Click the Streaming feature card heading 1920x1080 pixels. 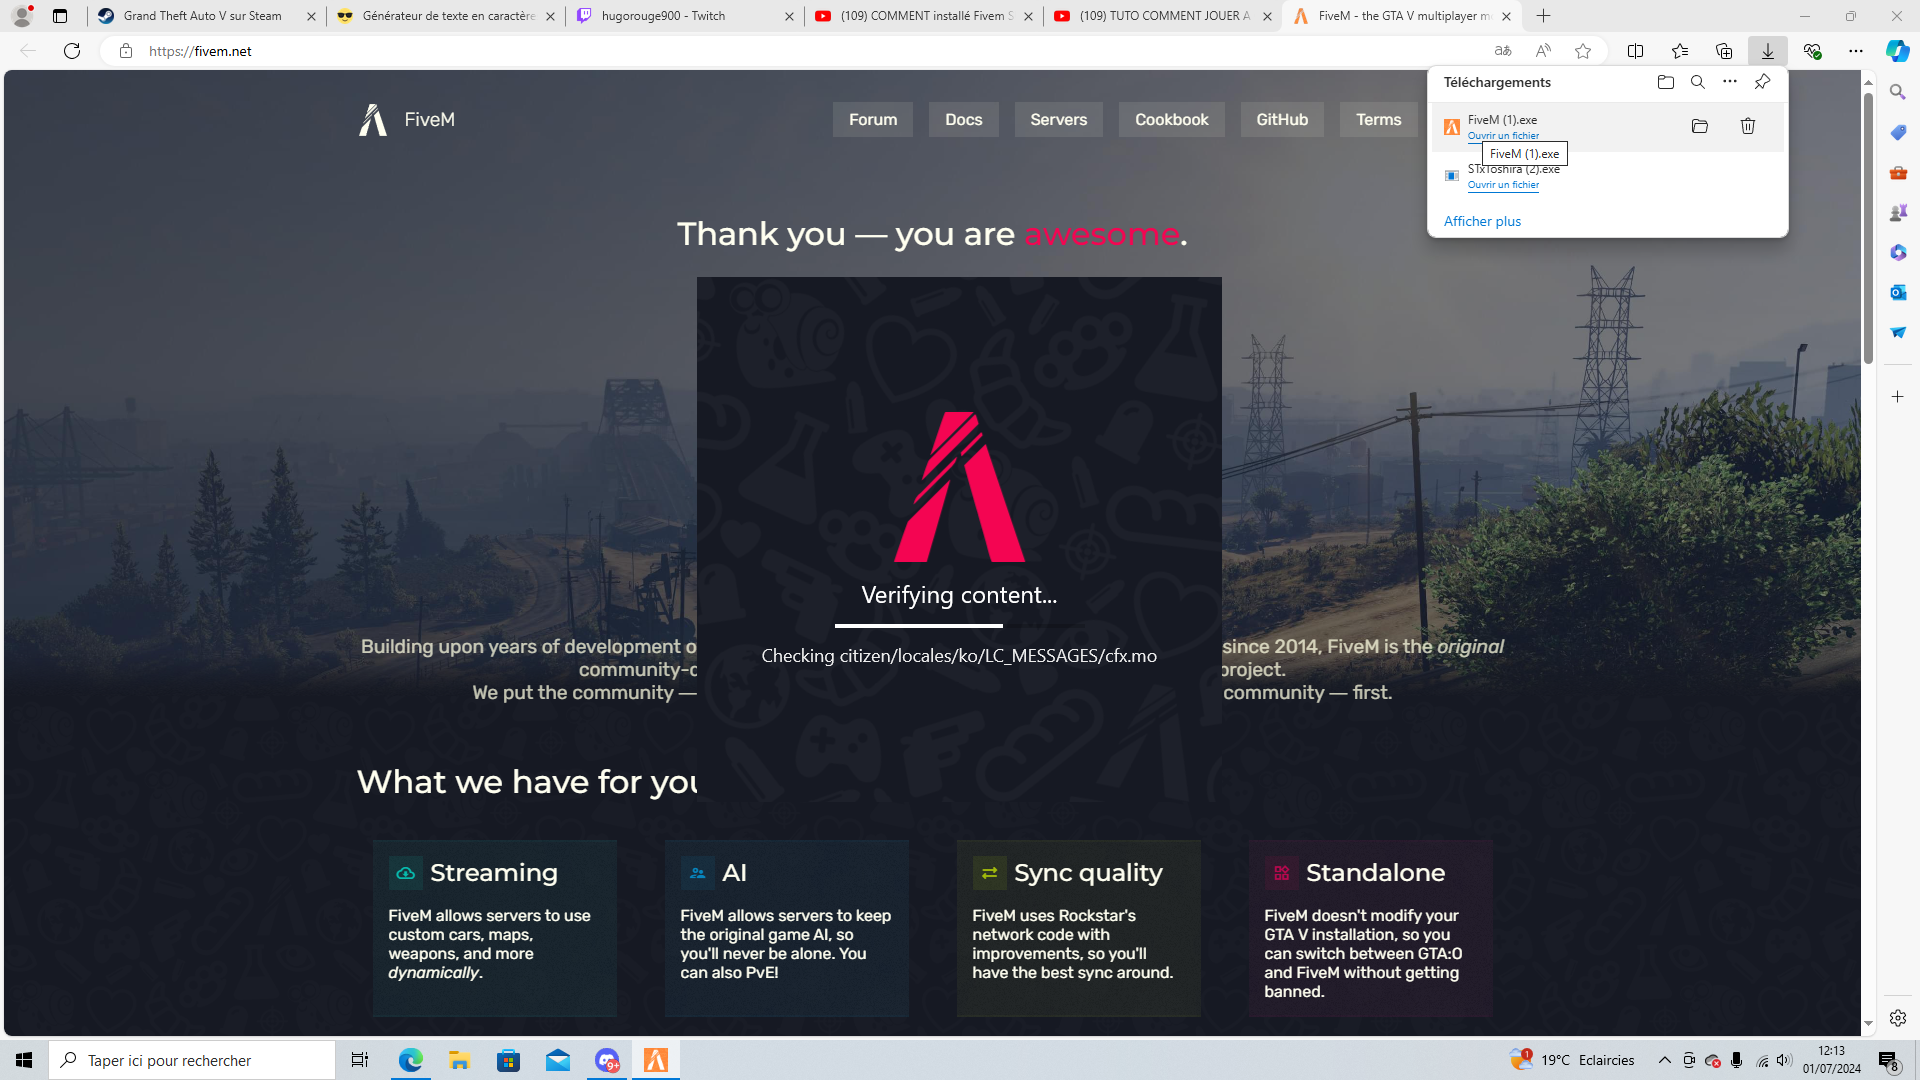[x=494, y=873]
